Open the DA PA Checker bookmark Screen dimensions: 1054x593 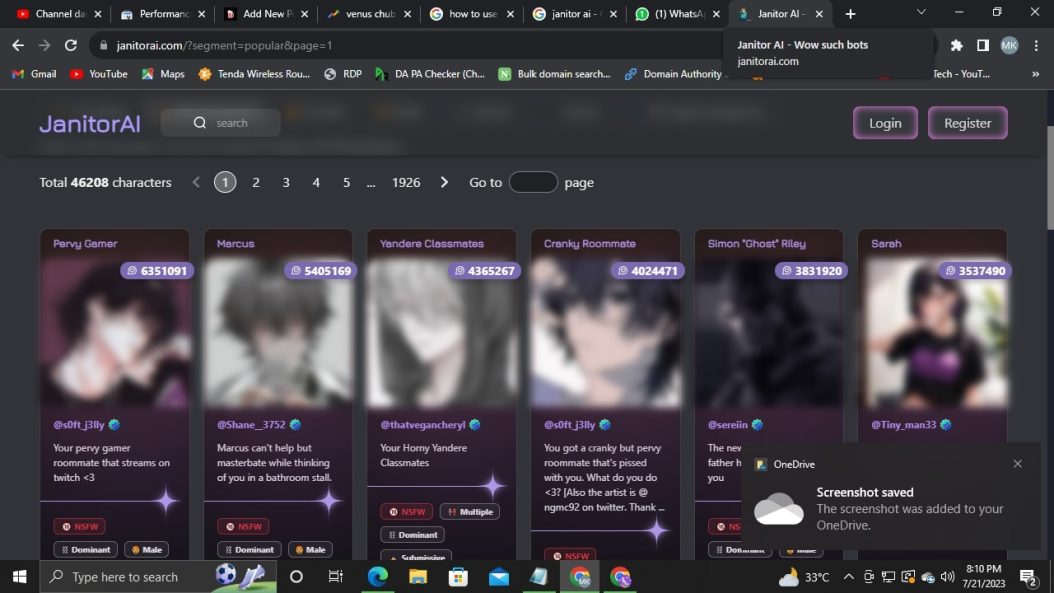click(x=430, y=74)
